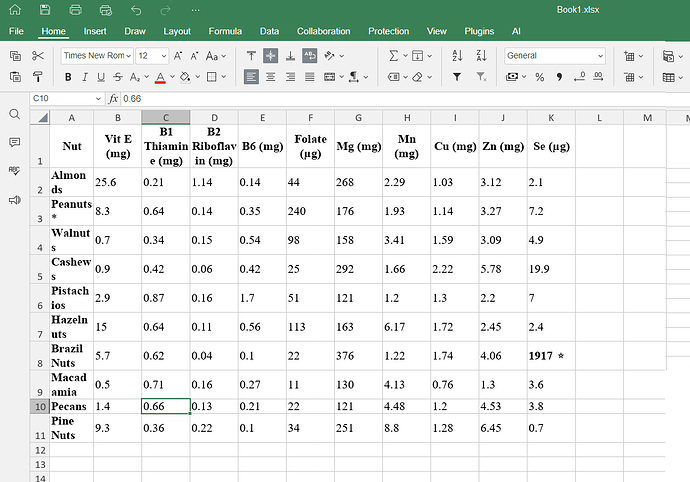Switch to the Layout tab

coord(177,31)
